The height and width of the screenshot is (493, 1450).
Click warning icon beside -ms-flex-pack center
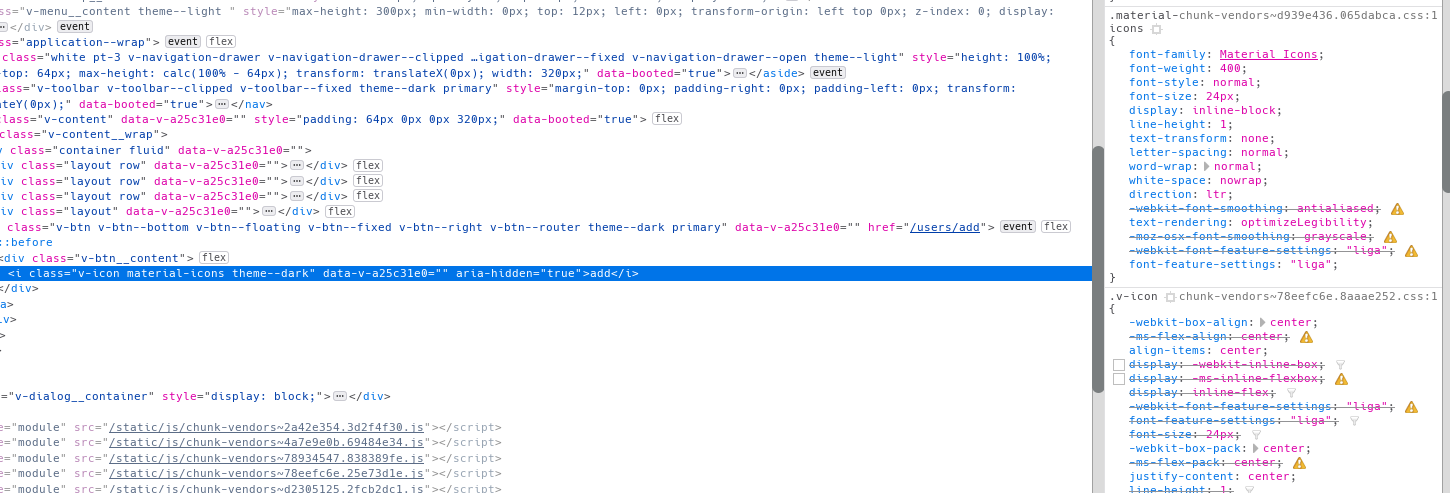(1299, 463)
